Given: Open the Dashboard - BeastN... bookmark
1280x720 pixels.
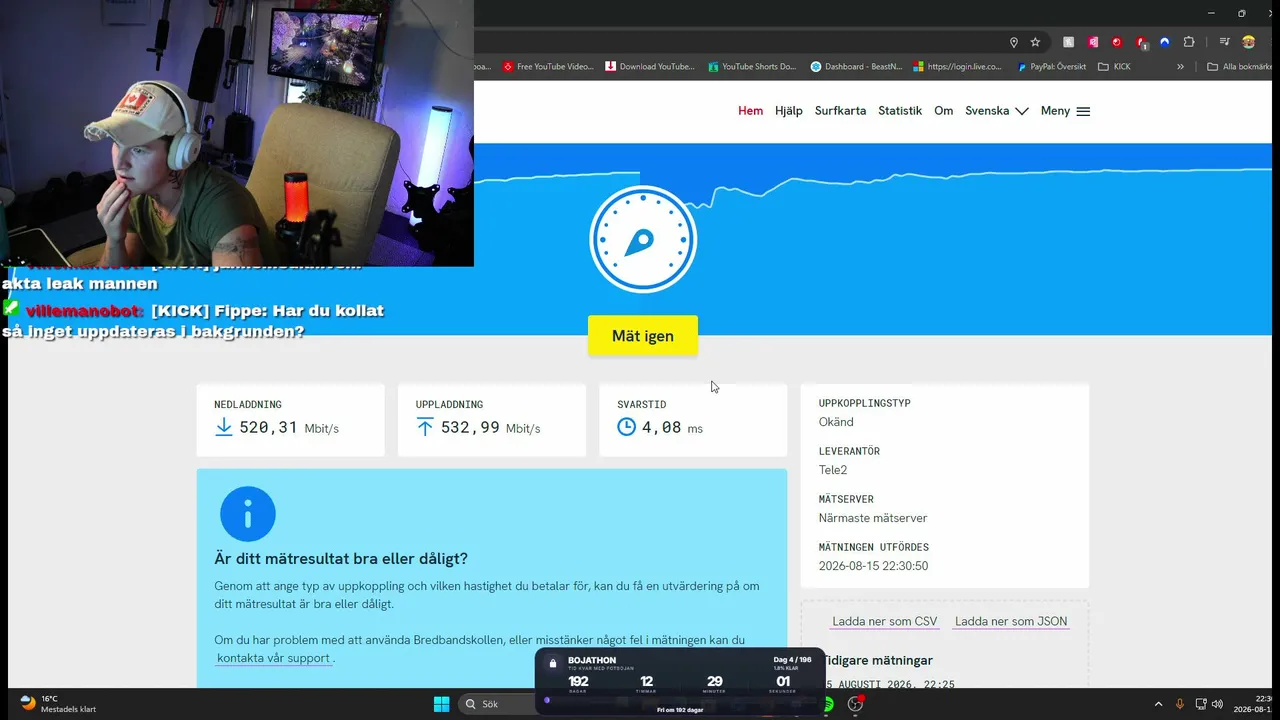Looking at the screenshot, I should click(855, 67).
